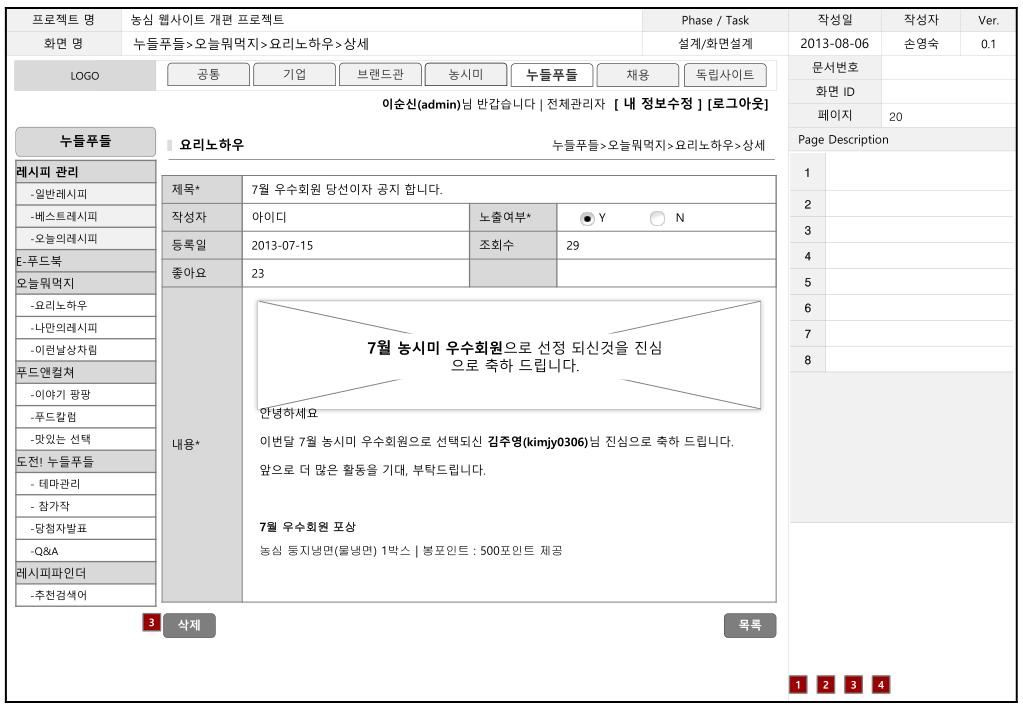
Task: Open the 기업 top navigation tab
Action: (294, 74)
